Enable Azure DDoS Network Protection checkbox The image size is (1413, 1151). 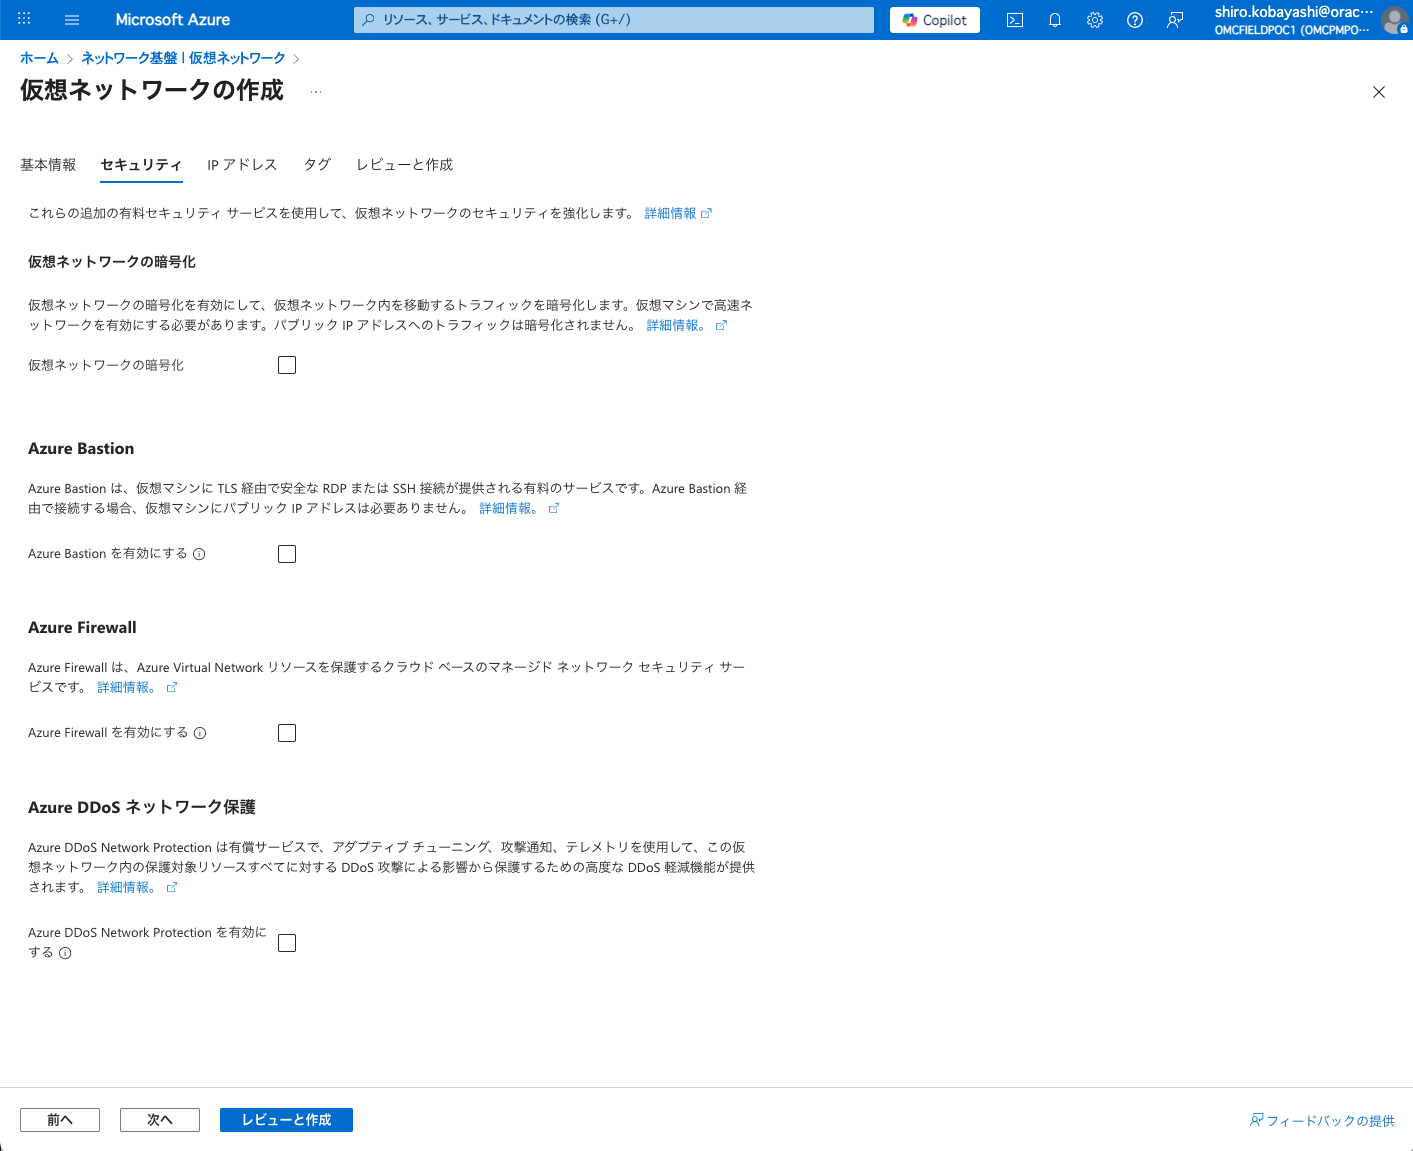coord(287,942)
